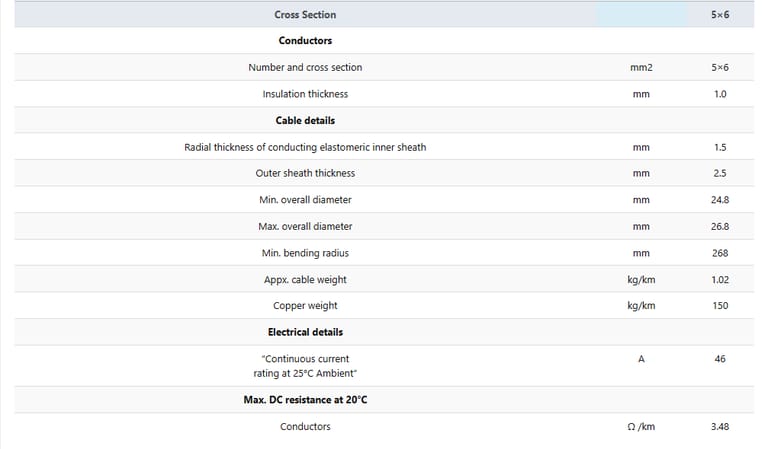Select the Number and cross section row label

(x=305, y=68)
